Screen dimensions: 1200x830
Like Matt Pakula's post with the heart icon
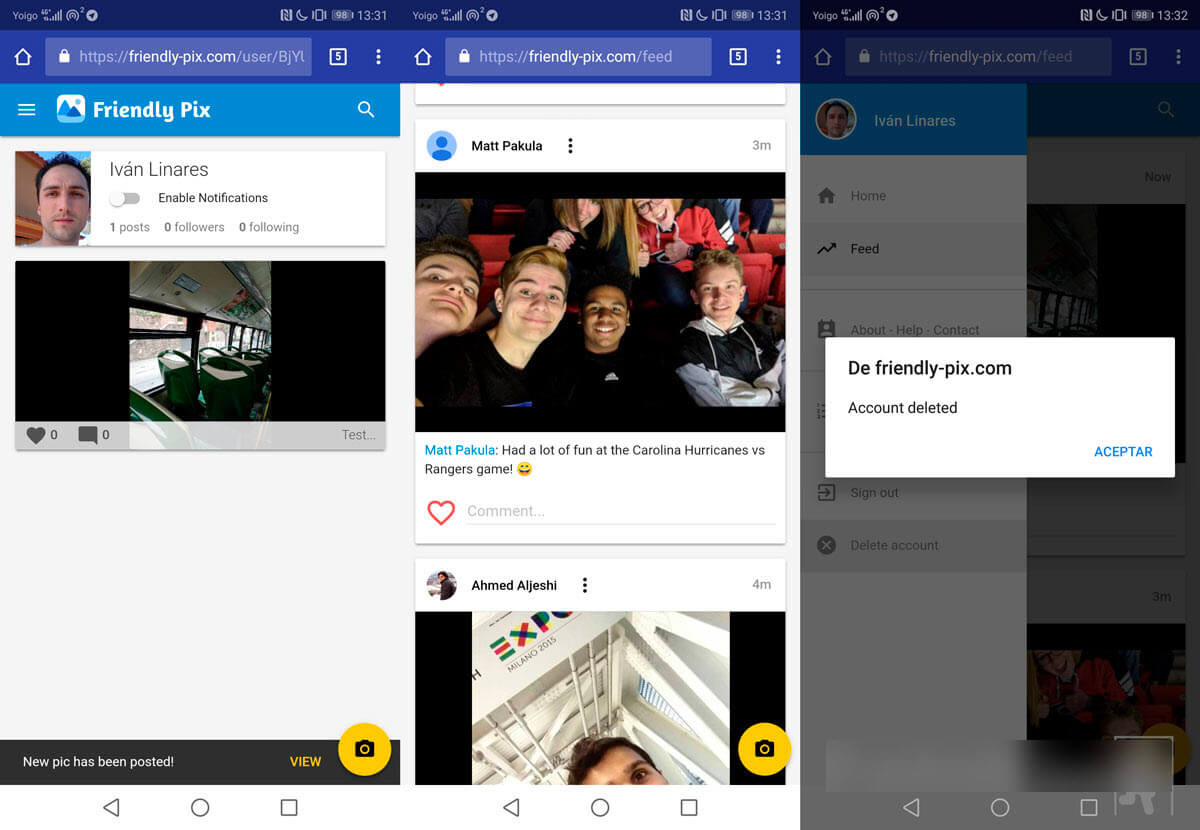[x=441, y=512]
